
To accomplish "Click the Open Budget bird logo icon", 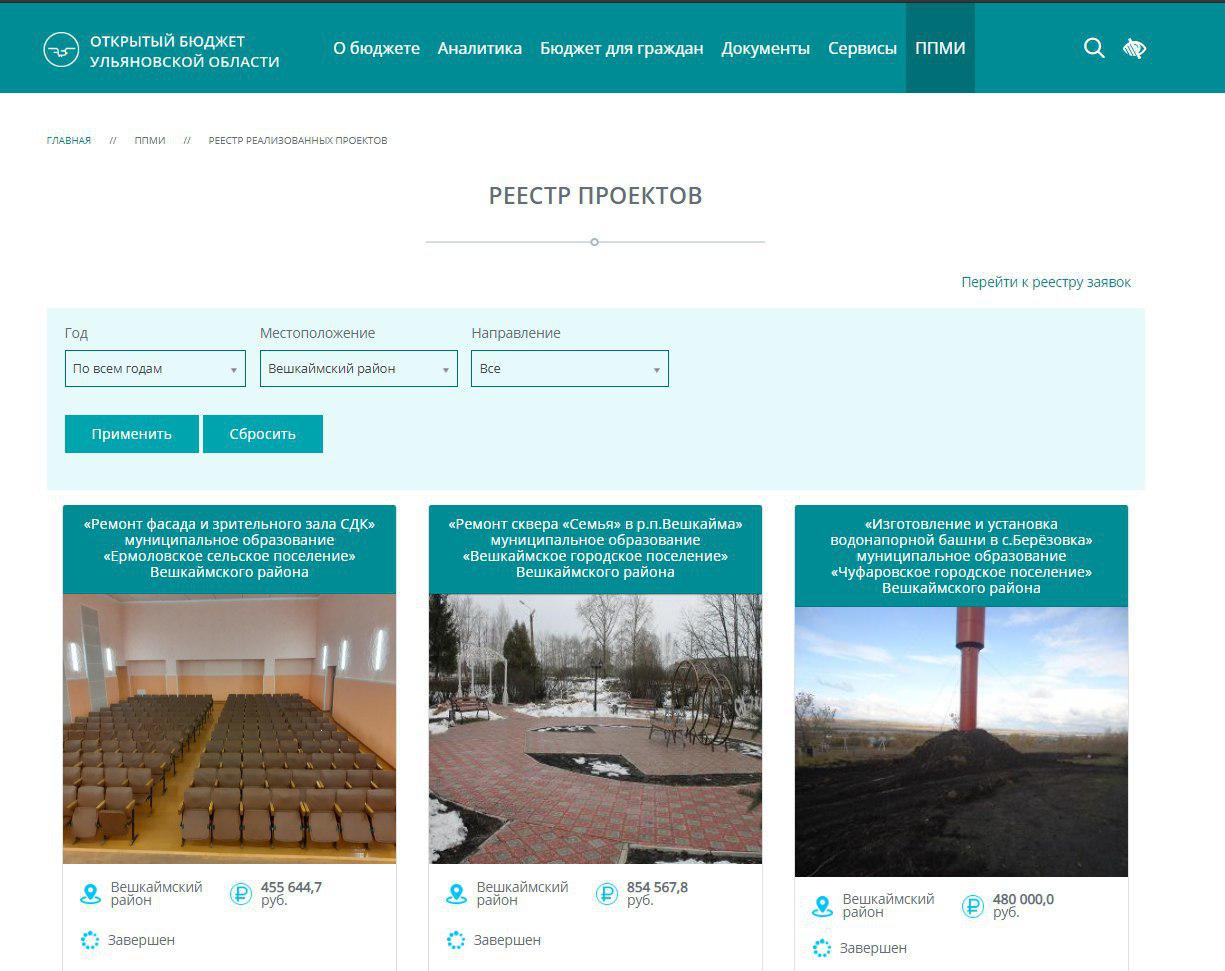I will click(61, 49).
